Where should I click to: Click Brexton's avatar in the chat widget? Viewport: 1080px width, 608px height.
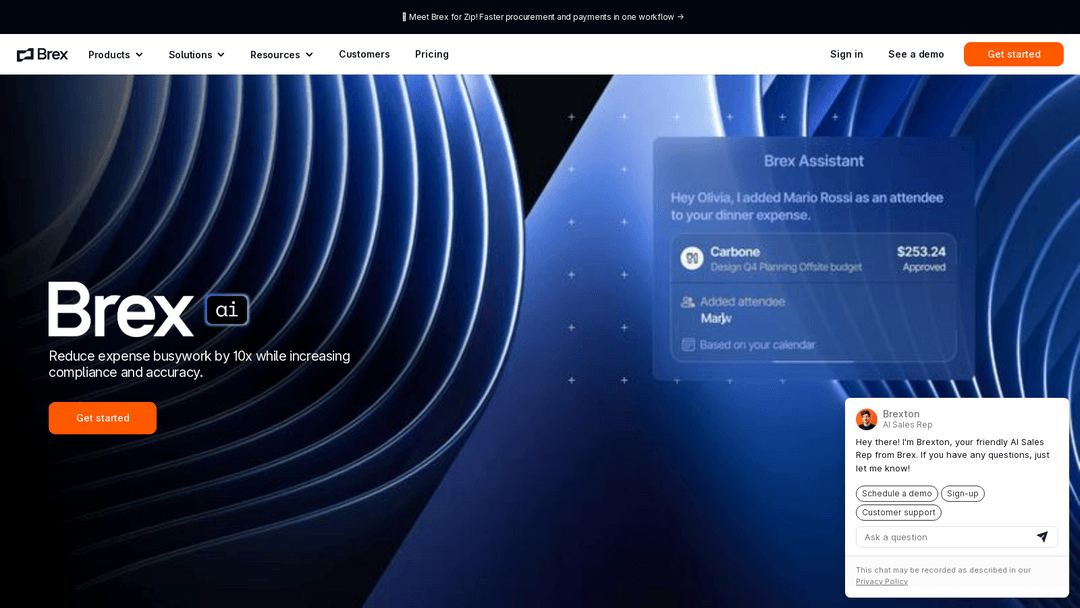tap(866, 419)
